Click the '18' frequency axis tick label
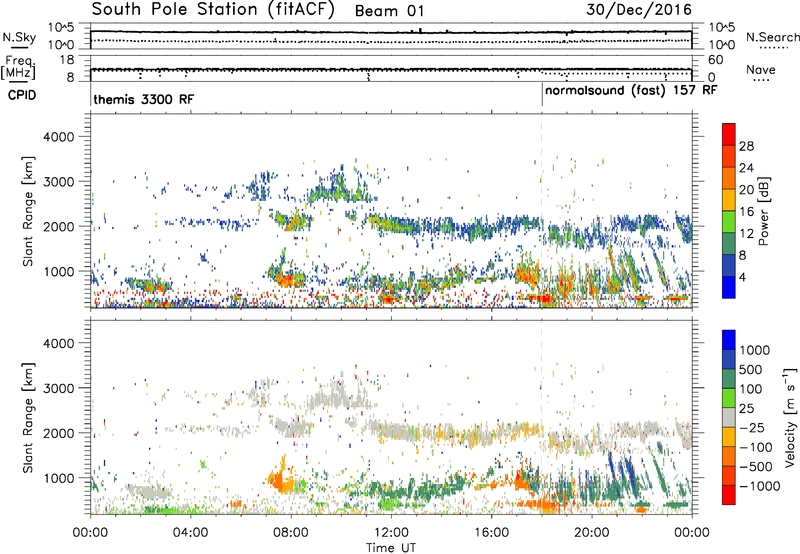This screenshot has height=554, width=800. 67,60
